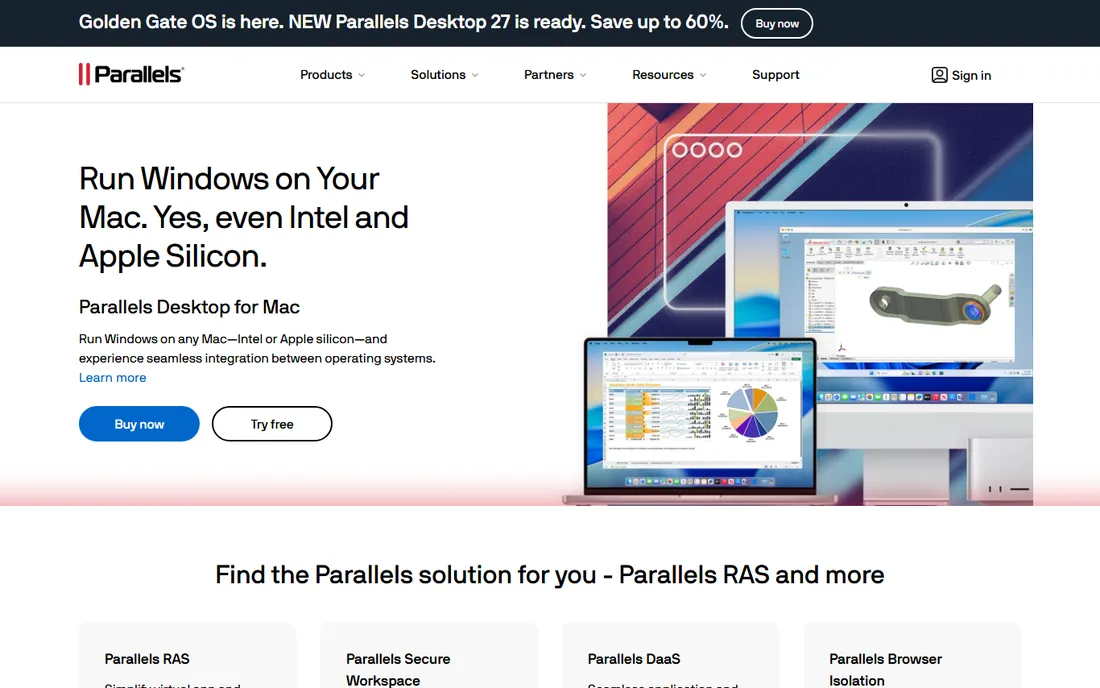The image size is (1100, 688).
Task: Click the Try free button
Action: (272, 424)
